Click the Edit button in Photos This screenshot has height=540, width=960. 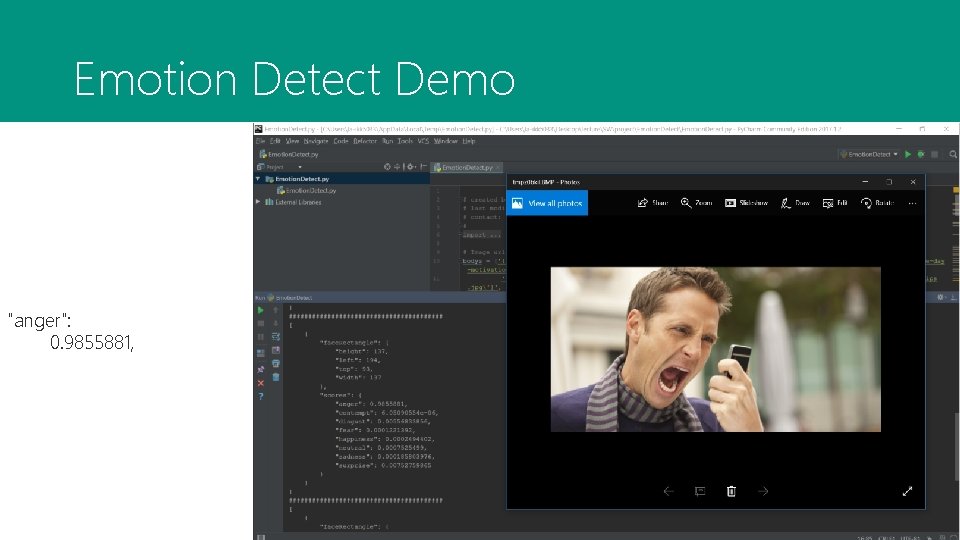point(835,203)
